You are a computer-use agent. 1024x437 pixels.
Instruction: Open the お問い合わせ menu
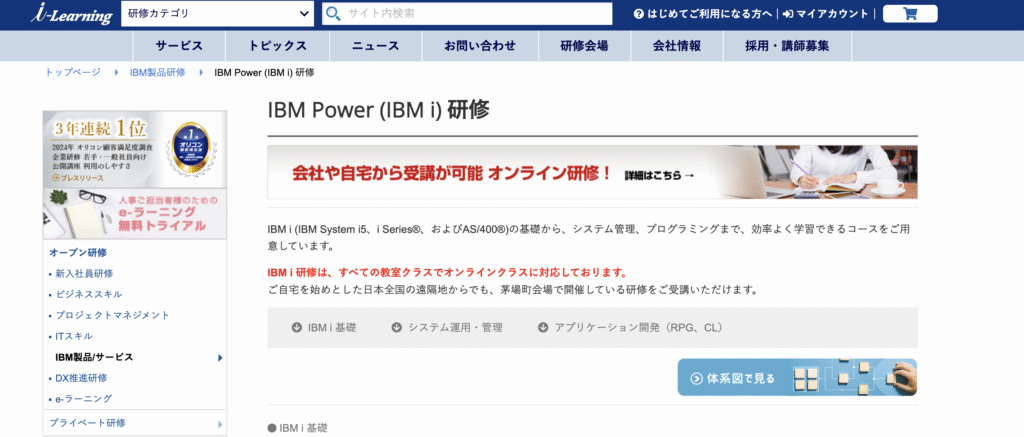480,46
